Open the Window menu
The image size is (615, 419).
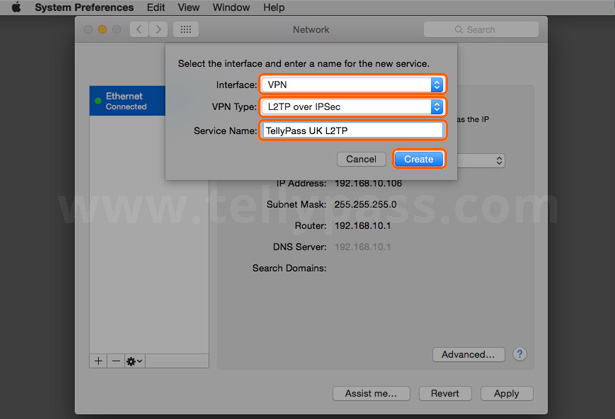coord(231,7)
